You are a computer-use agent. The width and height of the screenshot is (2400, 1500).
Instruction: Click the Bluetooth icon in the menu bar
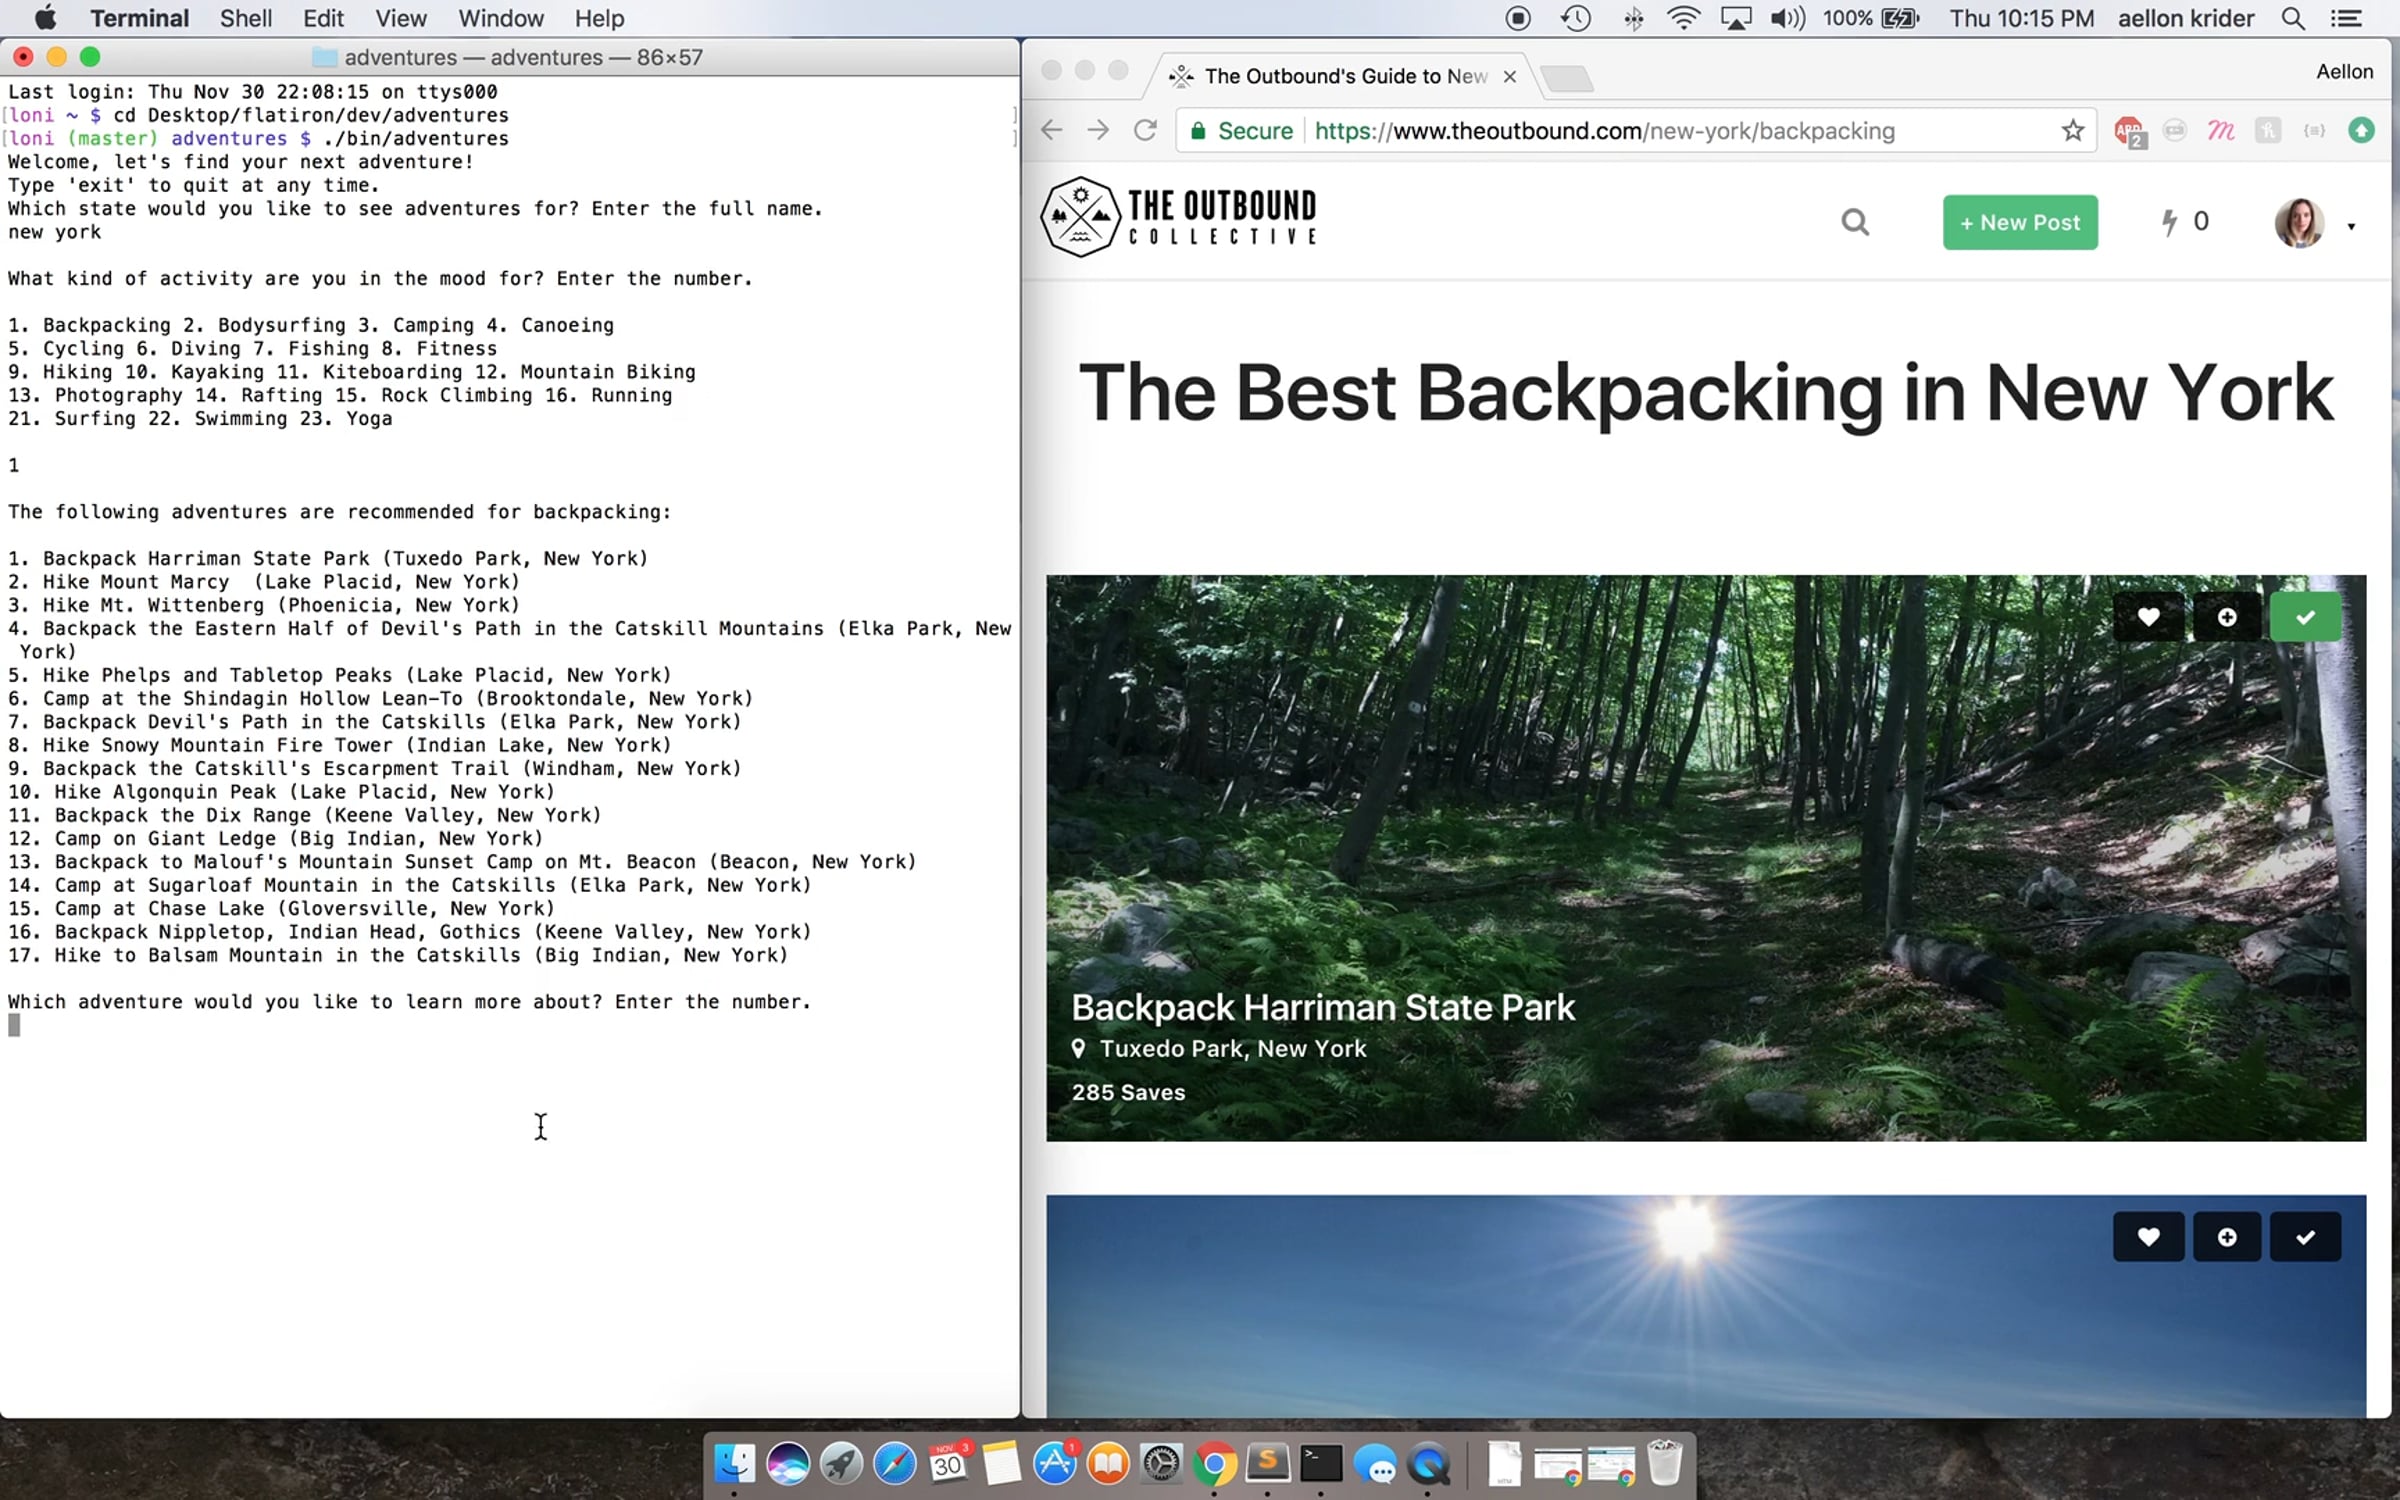click(1633, 18)
